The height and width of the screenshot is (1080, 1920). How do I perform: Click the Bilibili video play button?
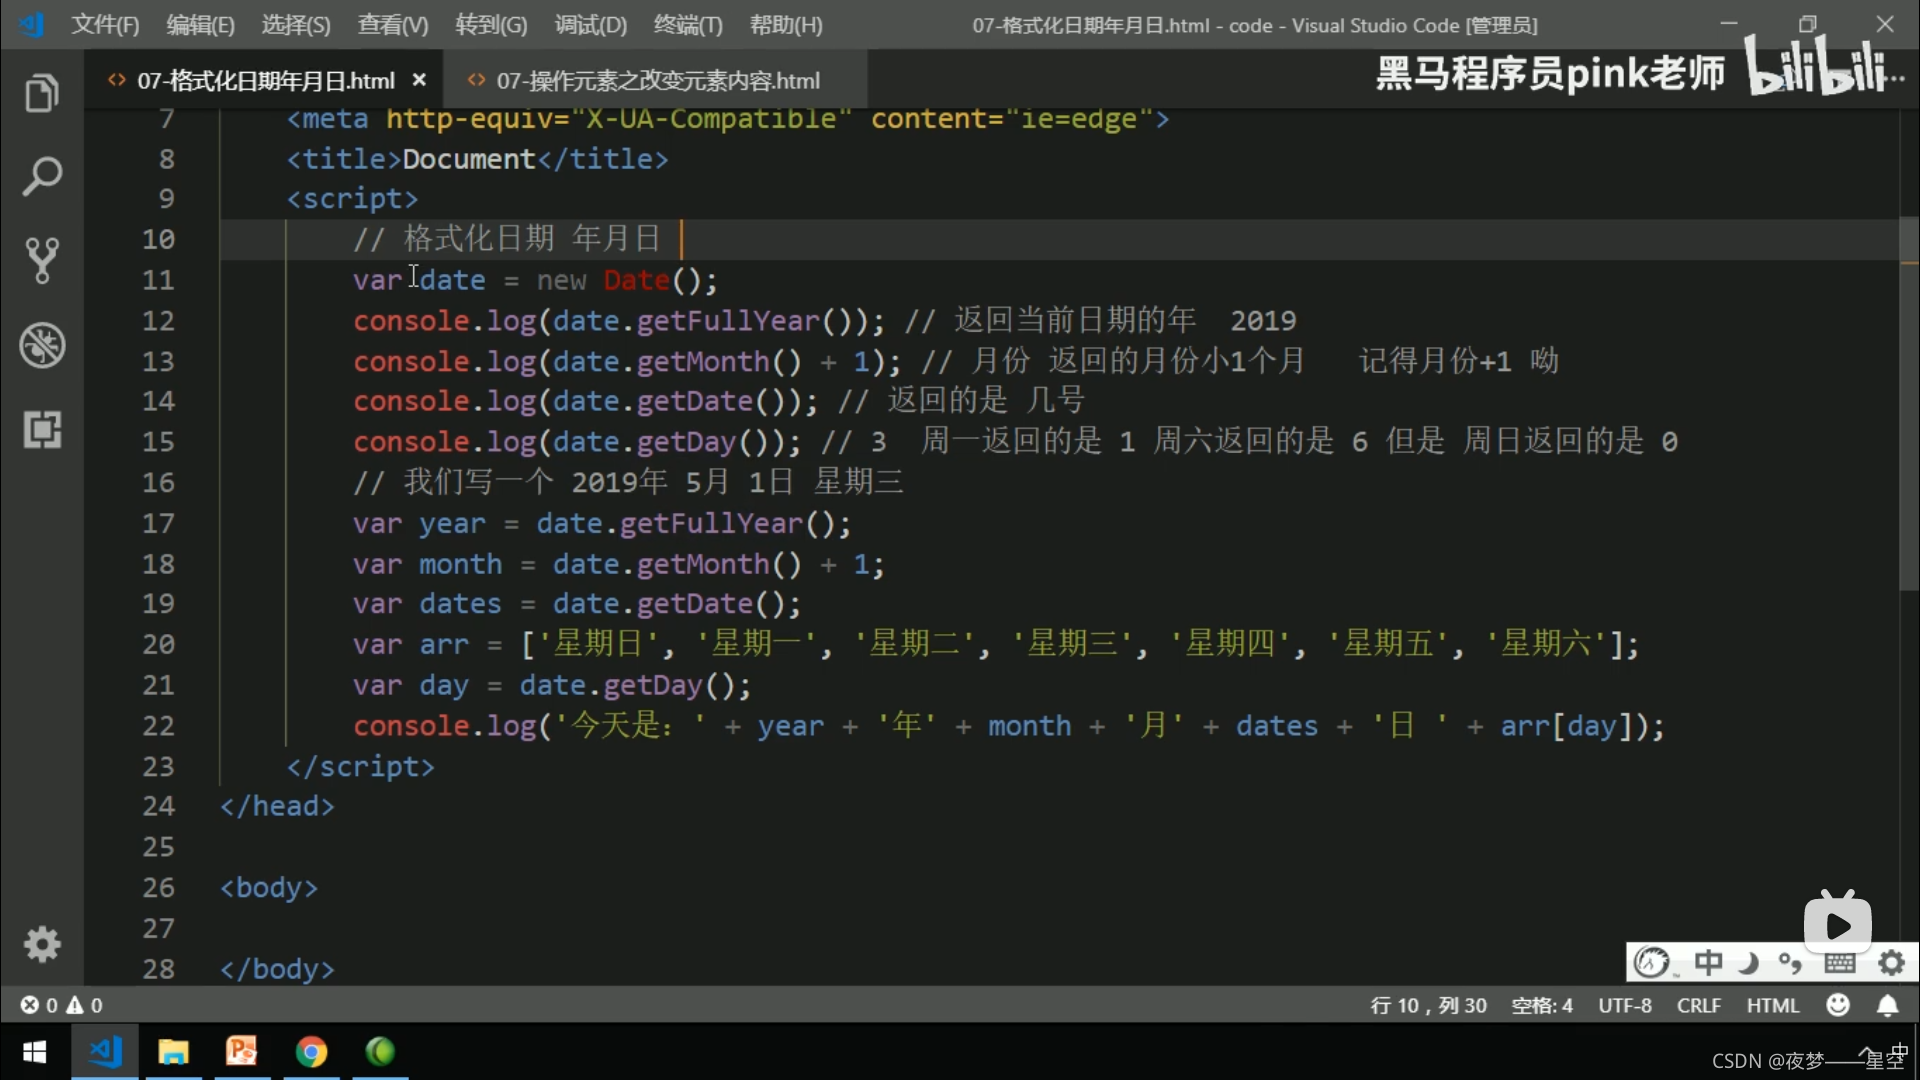pyautogui.click(x=1840, y=924)
